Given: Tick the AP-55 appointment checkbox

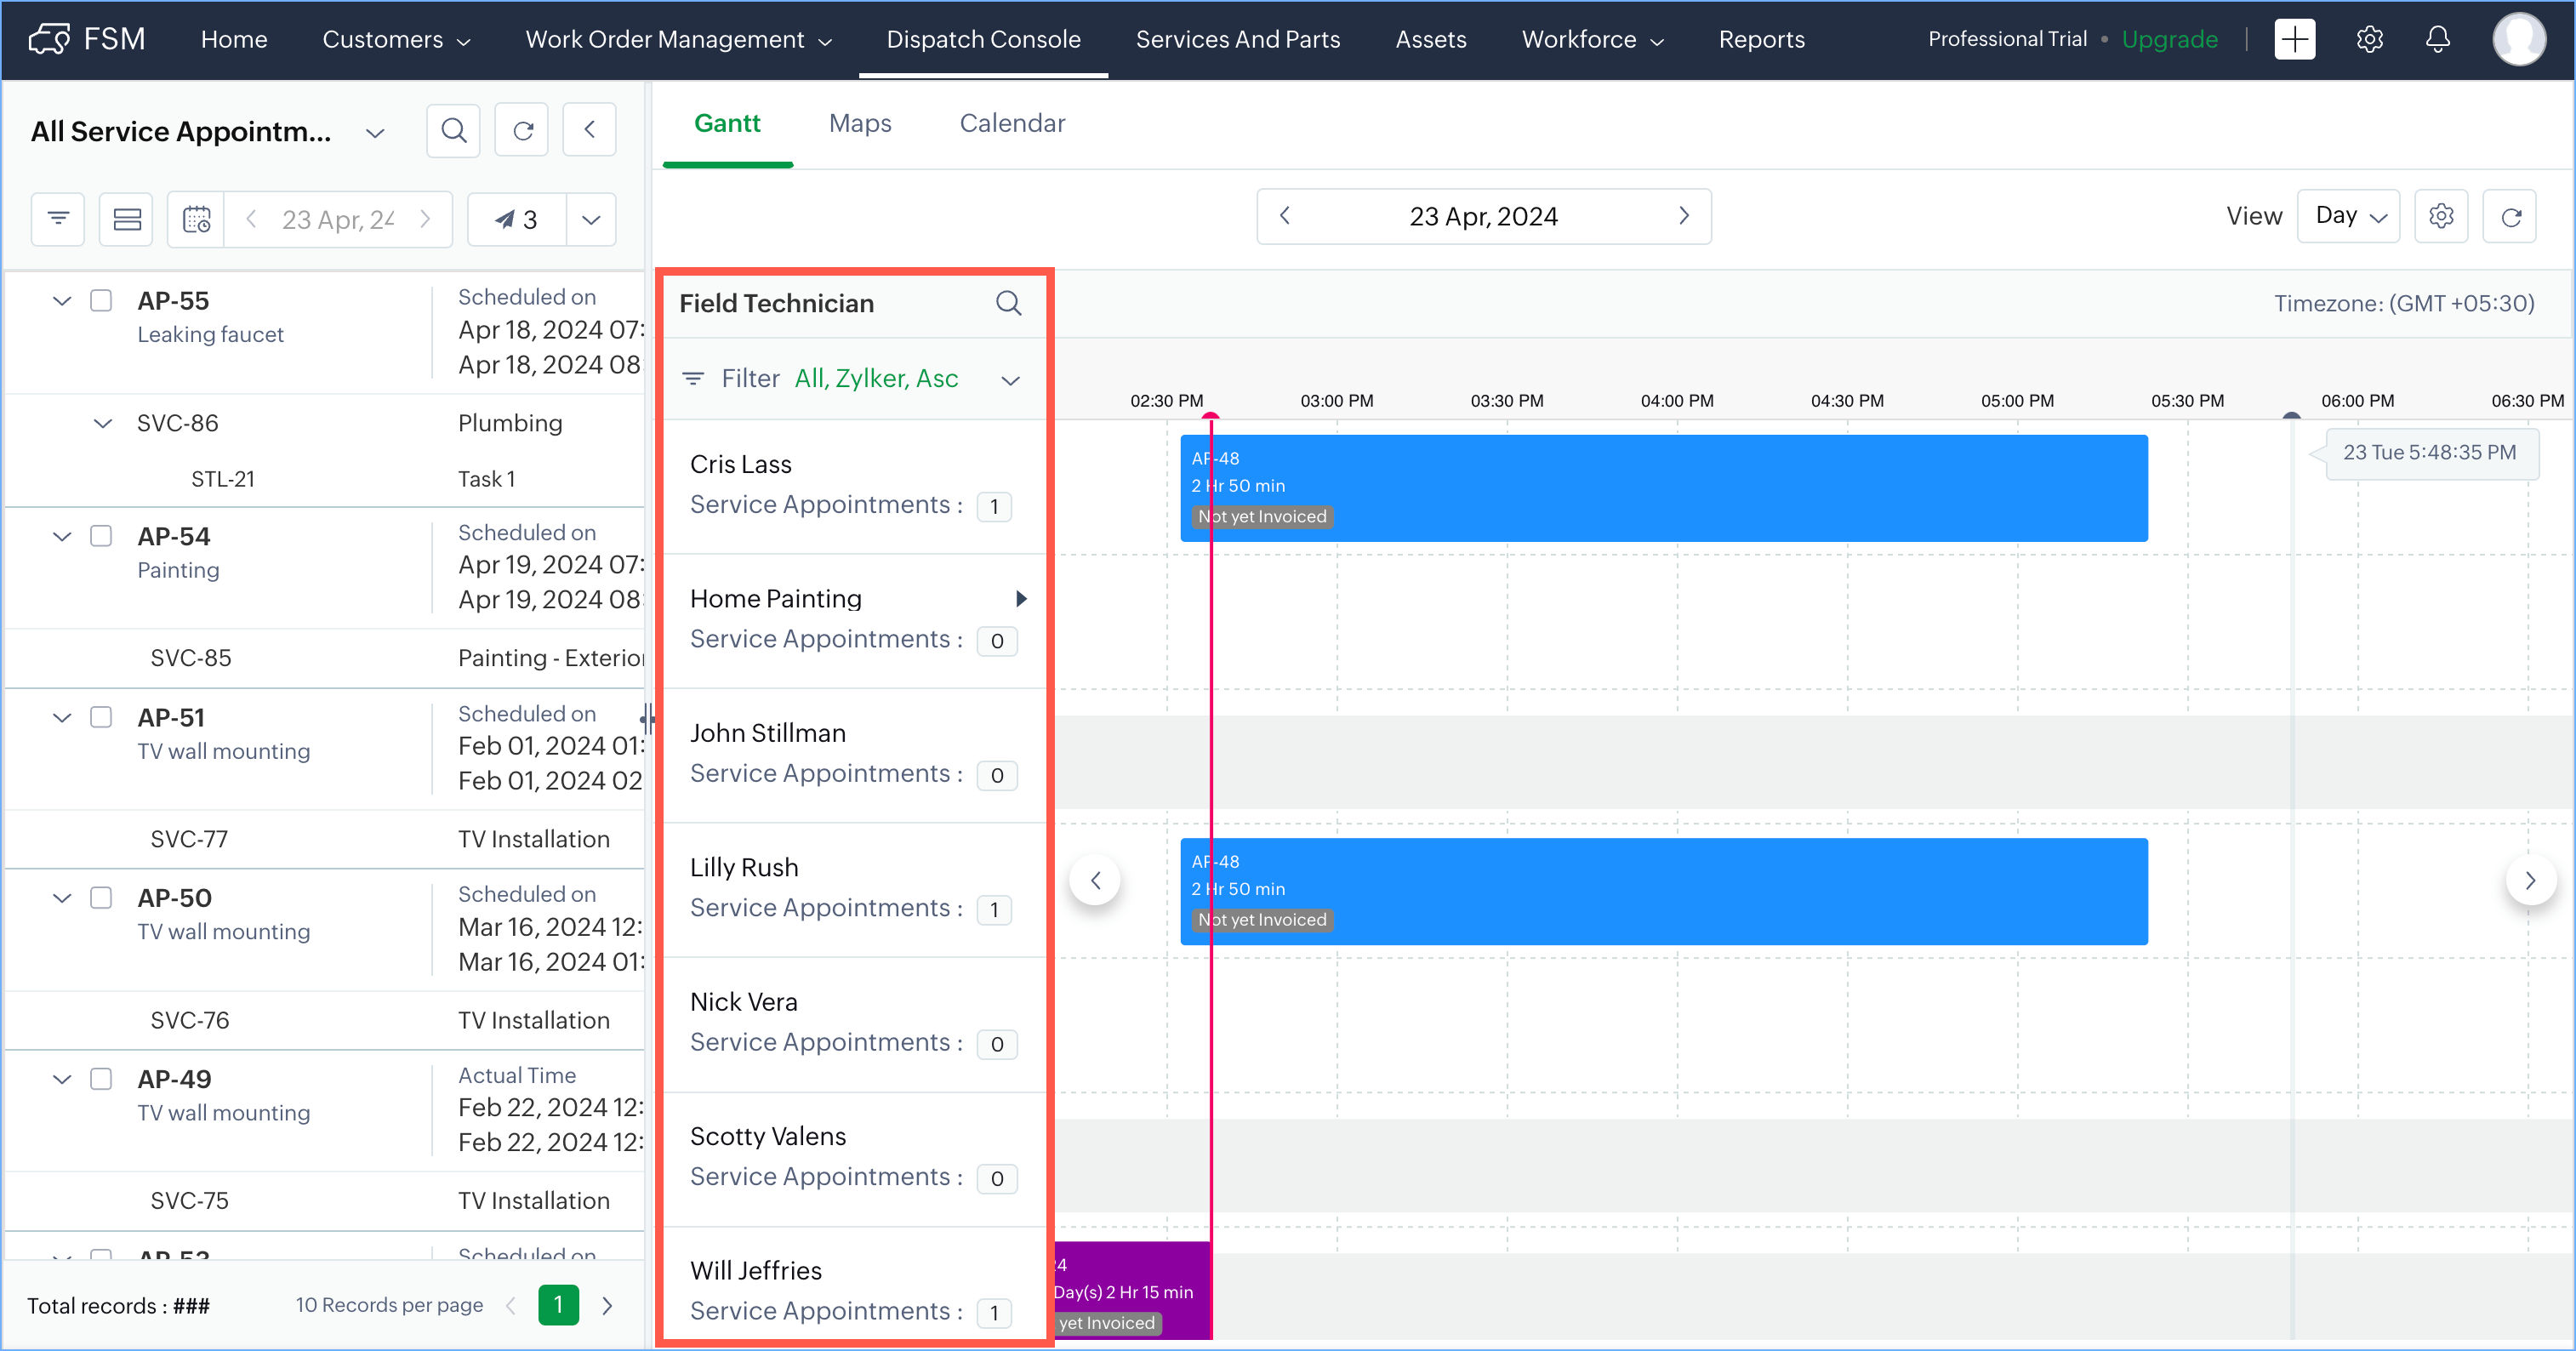Looking at the screenshot, I should pyautogui.click(x=101, y=300).
